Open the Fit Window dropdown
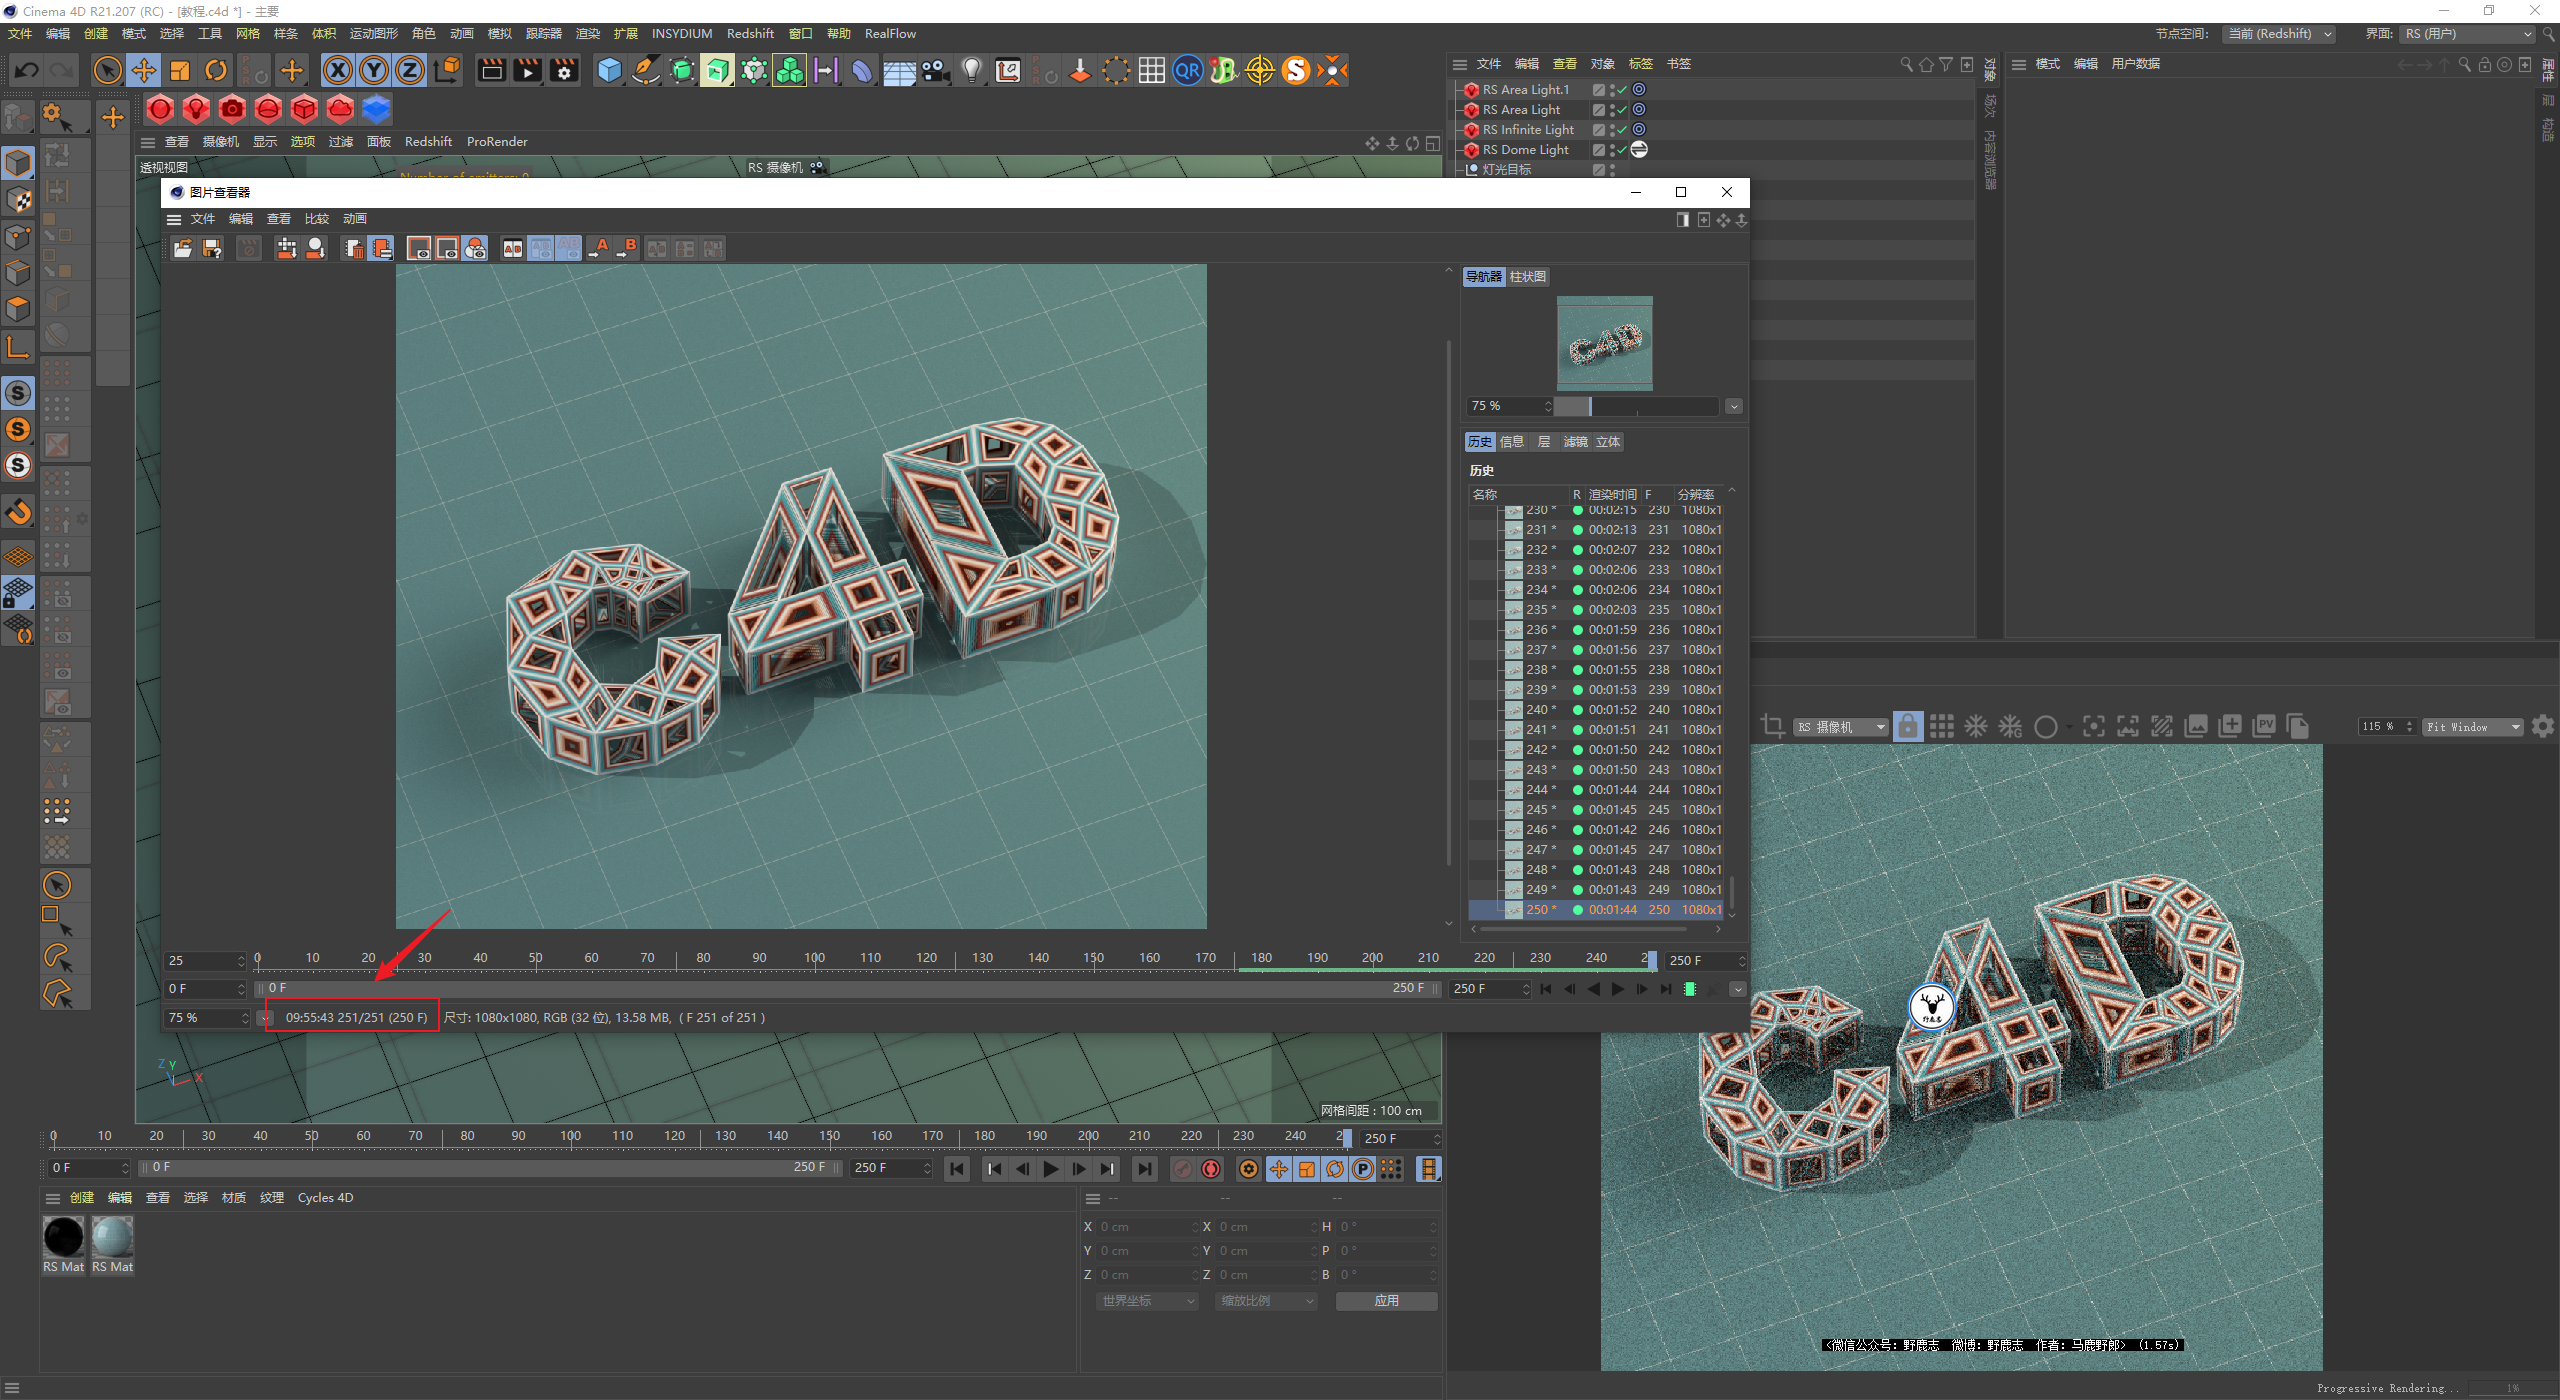Screen dimensions: 2560x1400 click(2471, 727)
